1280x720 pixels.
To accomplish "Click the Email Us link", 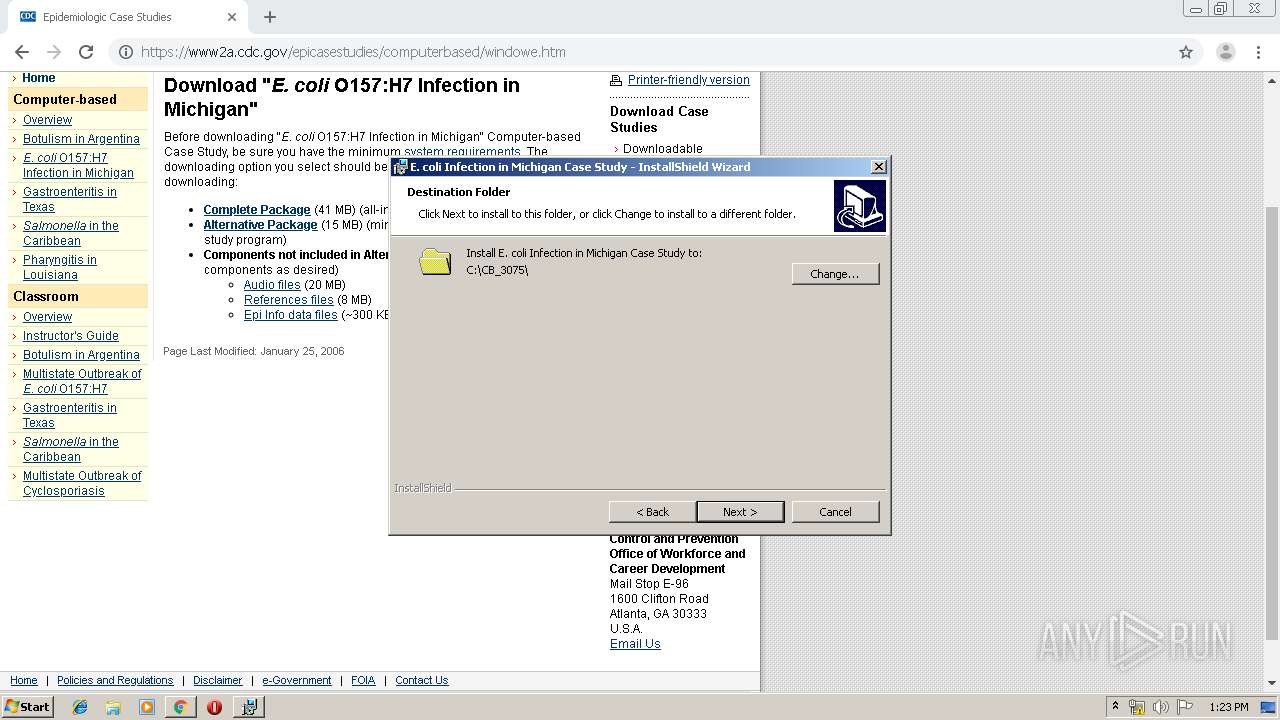I will (x=635, y=644).
